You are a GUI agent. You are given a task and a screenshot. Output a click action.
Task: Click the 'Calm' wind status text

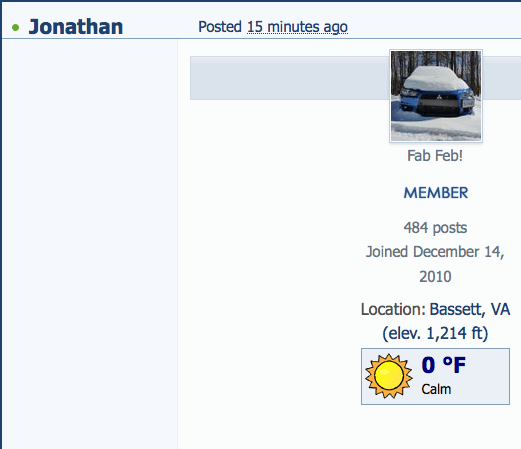coord(436,389)
